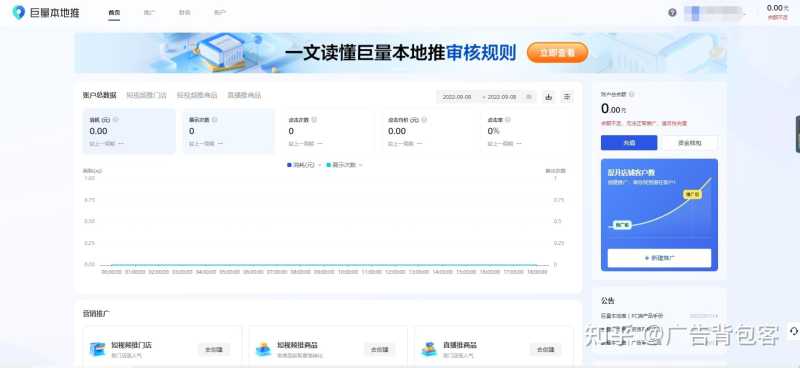Click 去创建 for 短视频推商品
The image size is (800, 368).
tap(380, 350)
